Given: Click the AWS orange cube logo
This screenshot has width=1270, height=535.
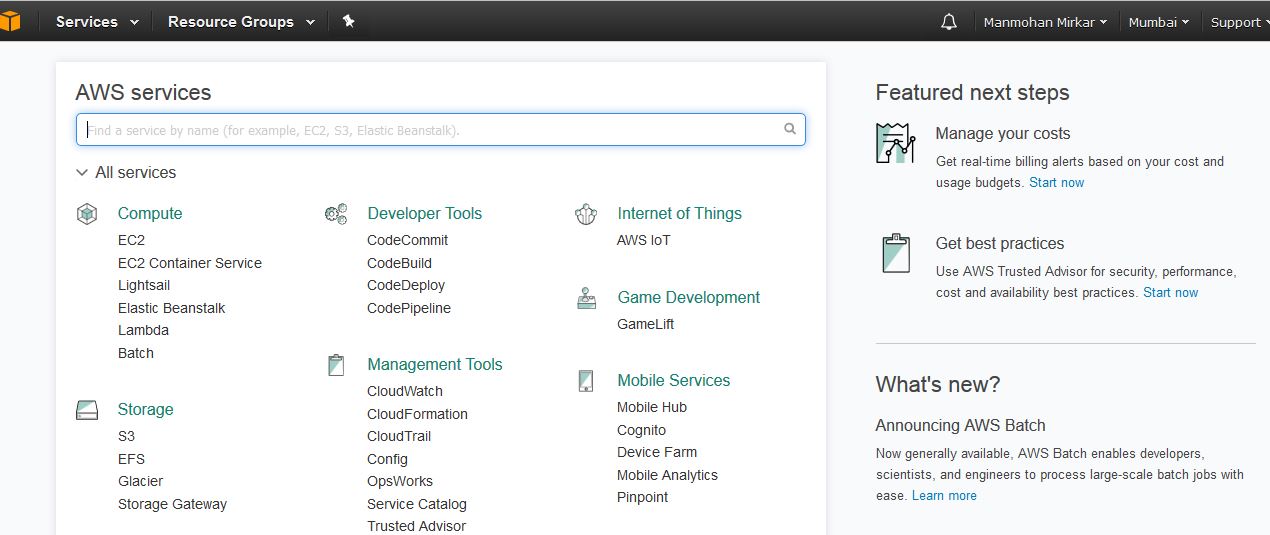Looking at the screenshot, I should pos(8,21).
